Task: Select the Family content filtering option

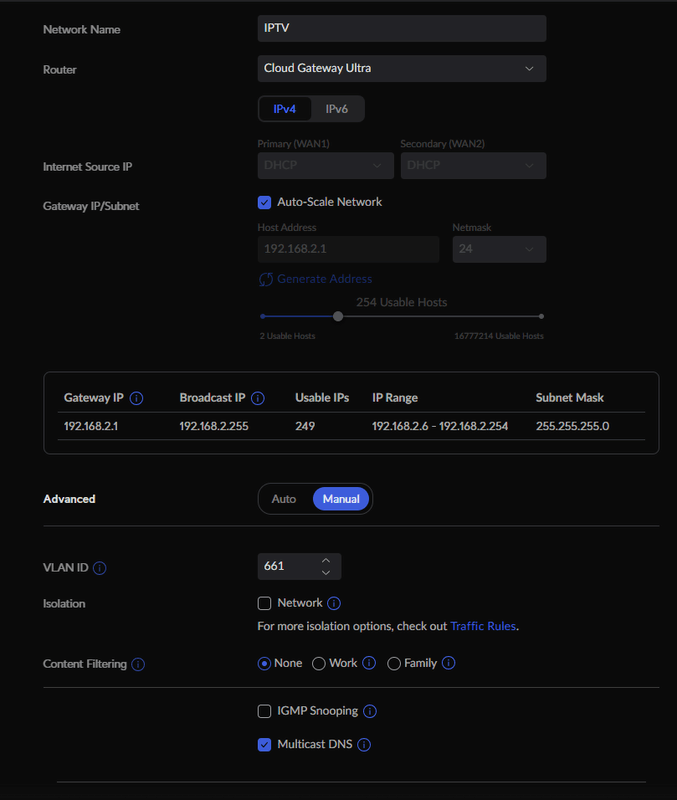Action: pos(394,663)
